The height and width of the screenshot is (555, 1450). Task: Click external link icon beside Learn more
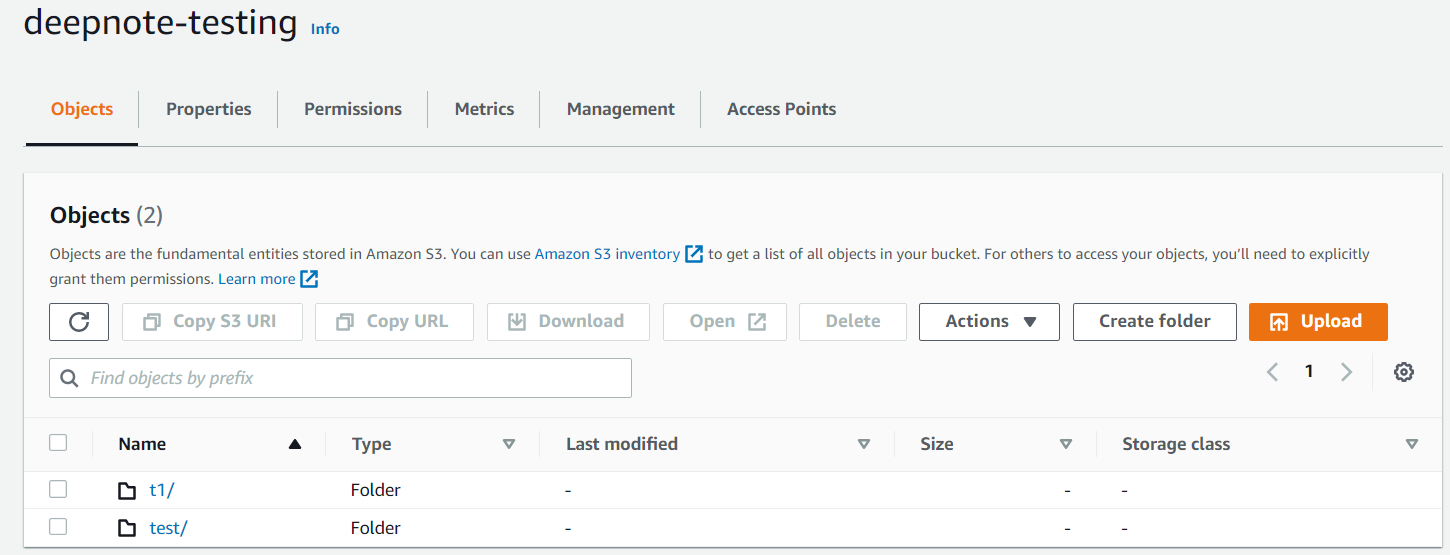(309, 279)
